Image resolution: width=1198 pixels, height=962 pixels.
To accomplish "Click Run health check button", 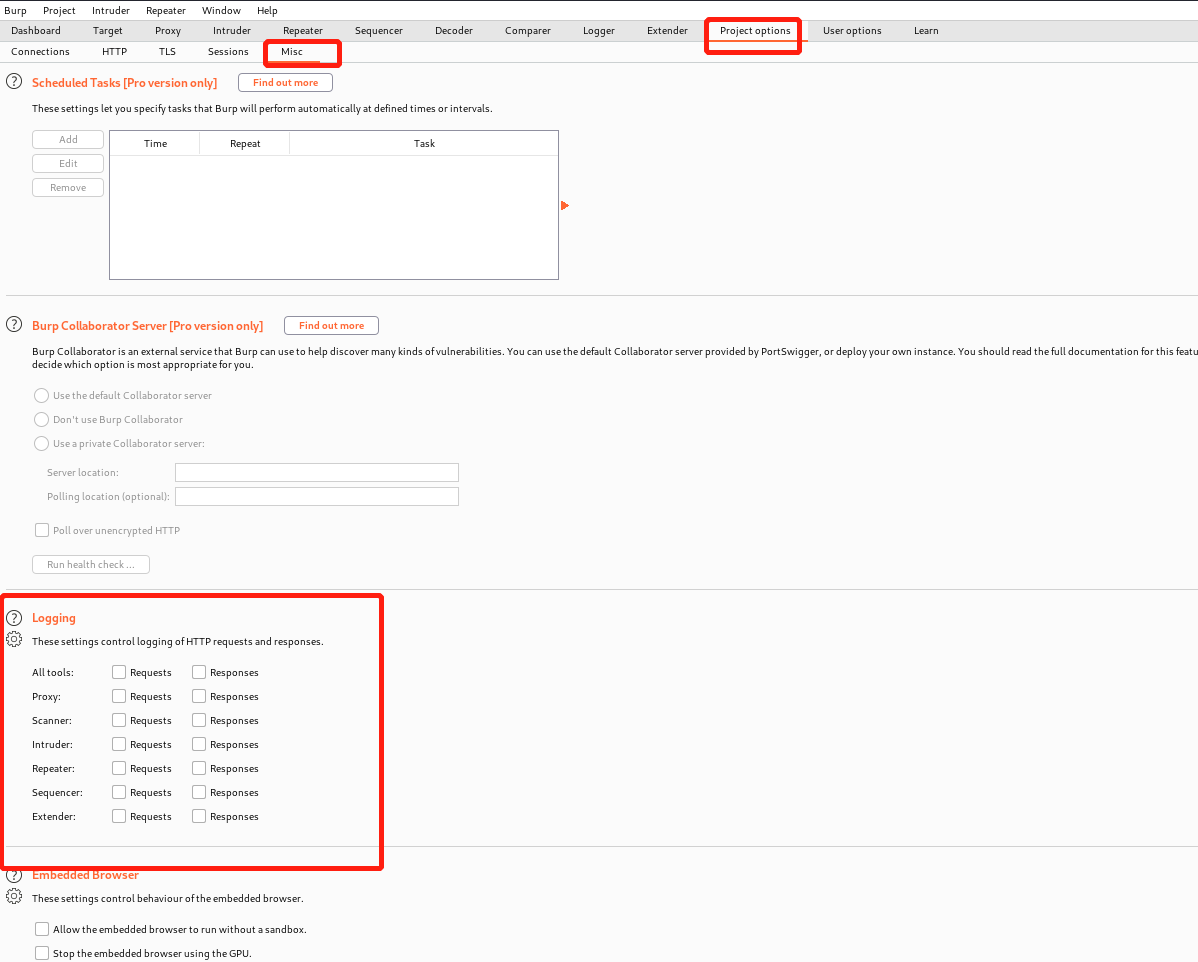I will click(91, 564).
